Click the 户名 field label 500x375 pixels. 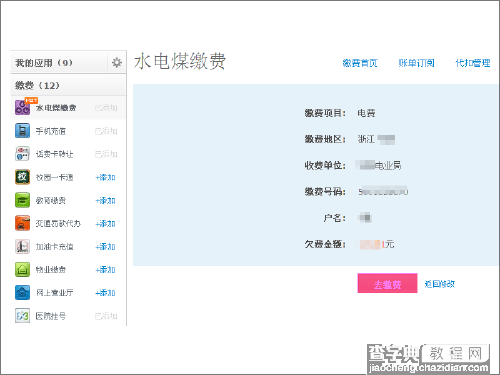[334, 218]
